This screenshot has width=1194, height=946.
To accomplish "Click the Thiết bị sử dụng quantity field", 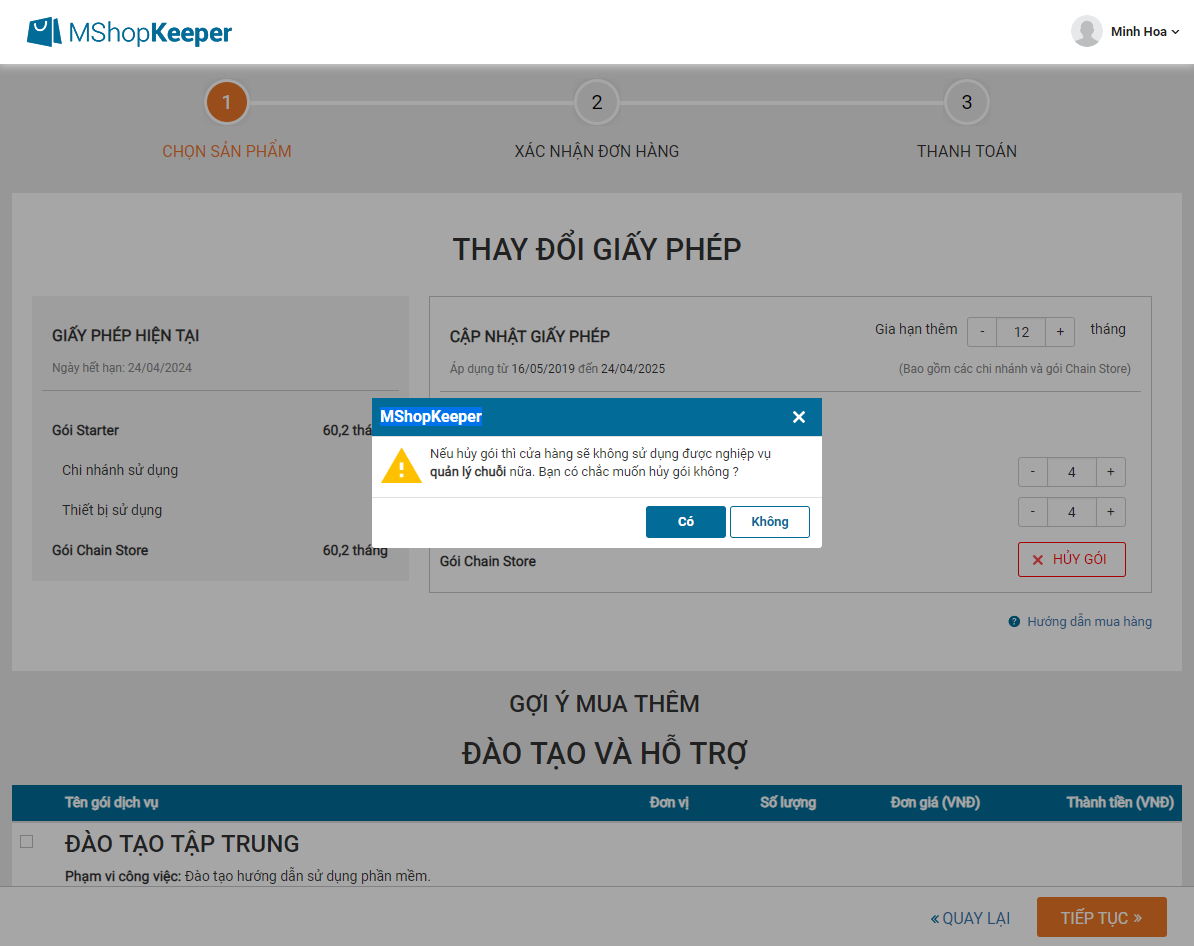I will pos(1071,512).
